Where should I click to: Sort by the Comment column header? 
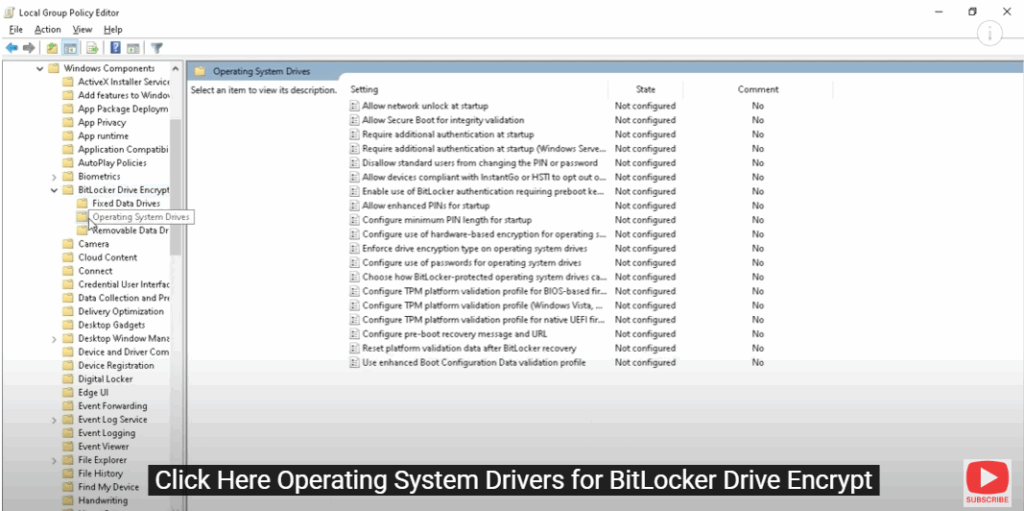point(758,90)
